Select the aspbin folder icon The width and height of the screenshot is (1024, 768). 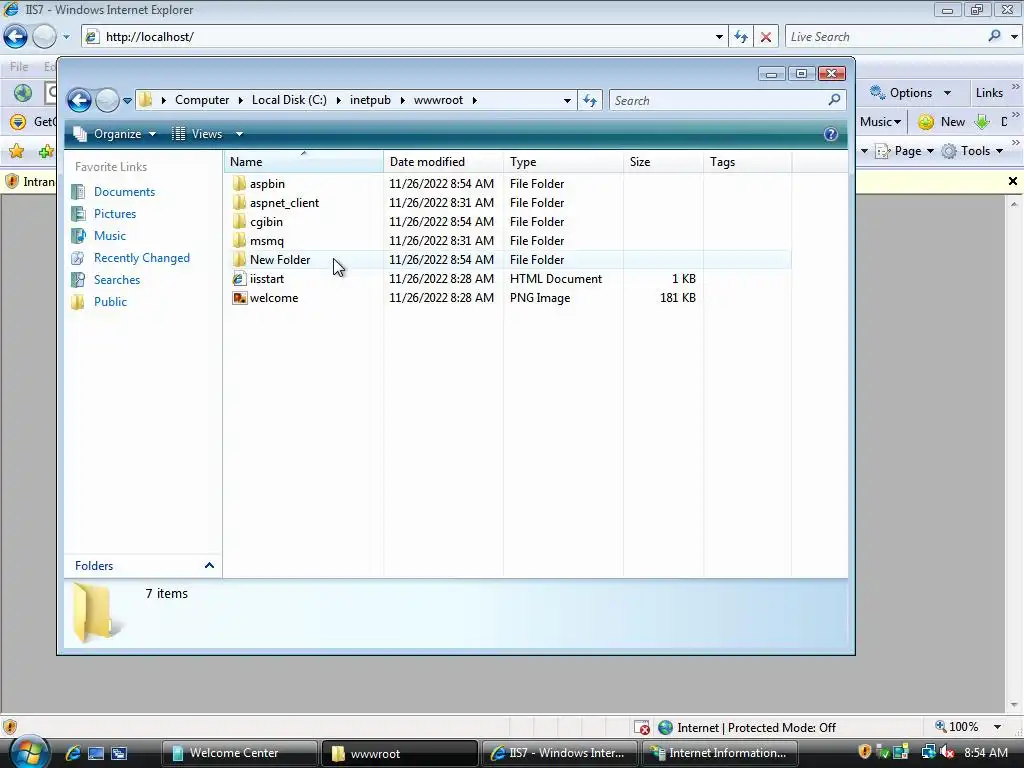[x=239, y=184]
